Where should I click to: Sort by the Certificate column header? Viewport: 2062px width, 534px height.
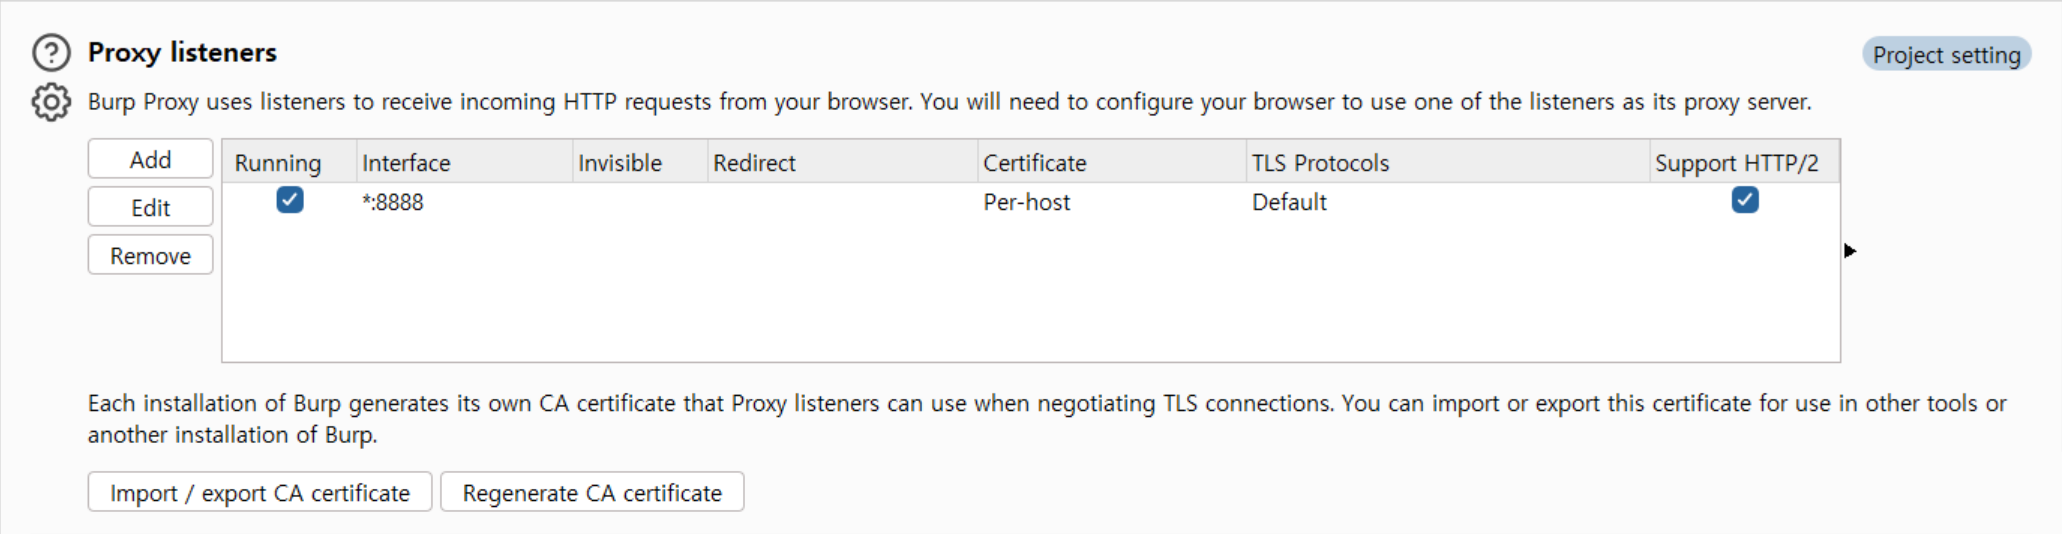point(1112,162)
